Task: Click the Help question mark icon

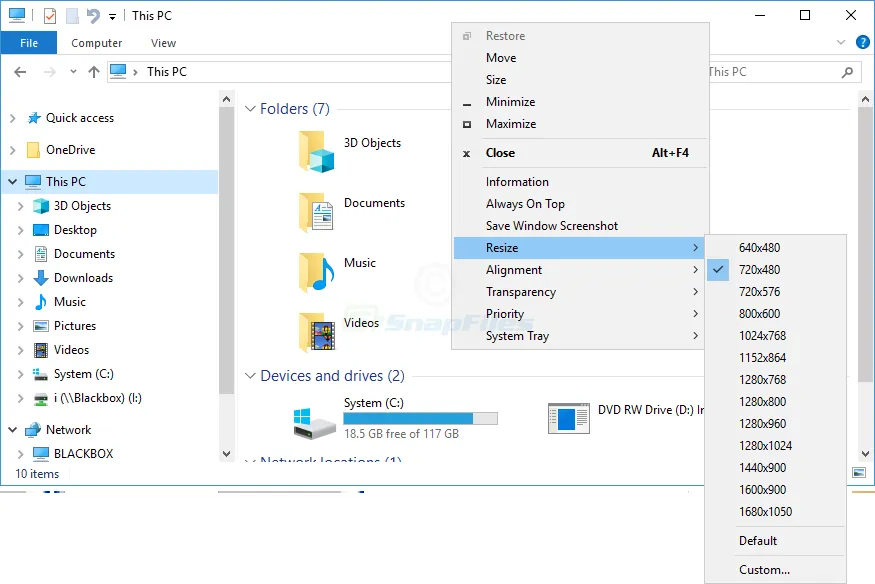Action: [862, 42]
